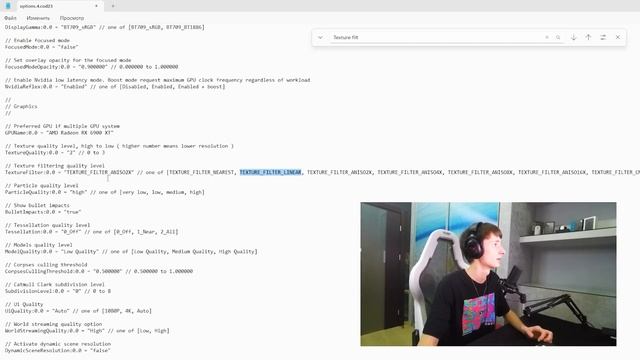Click the Catmull Clark subdivision level comment
640x360 pixels.
pos(55,284)
